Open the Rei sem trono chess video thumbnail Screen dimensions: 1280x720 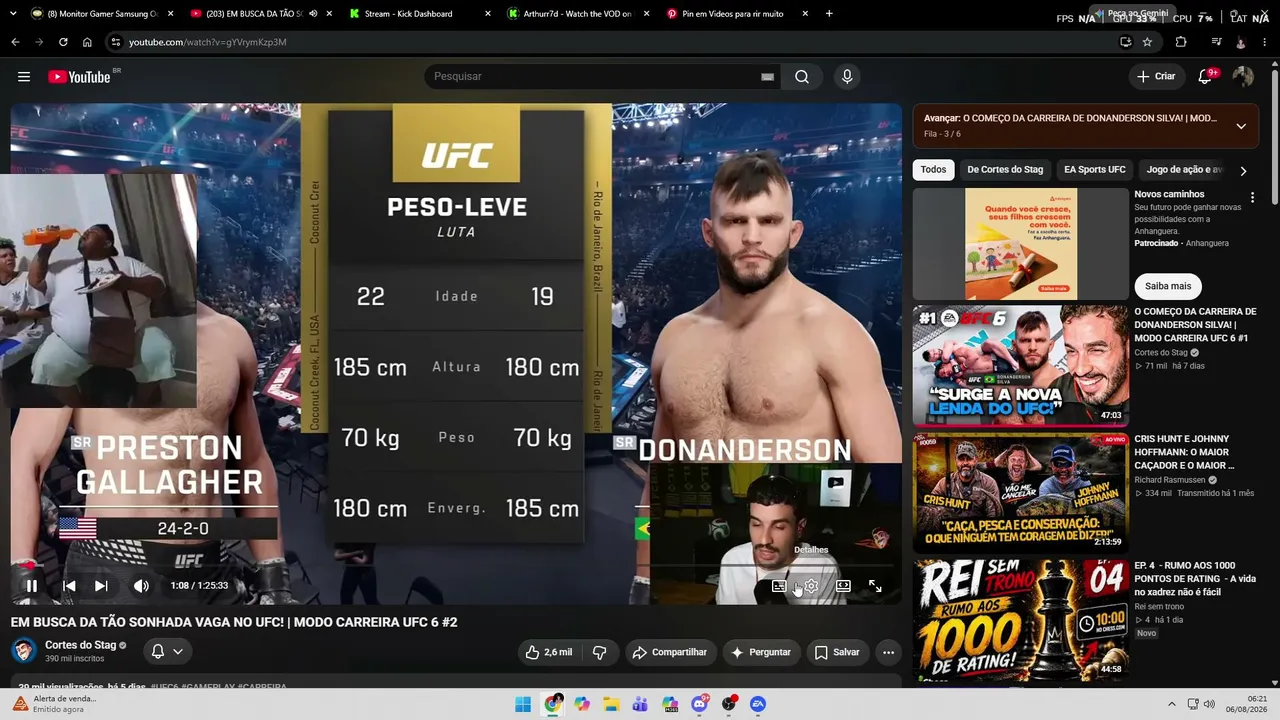point(1021,619)
